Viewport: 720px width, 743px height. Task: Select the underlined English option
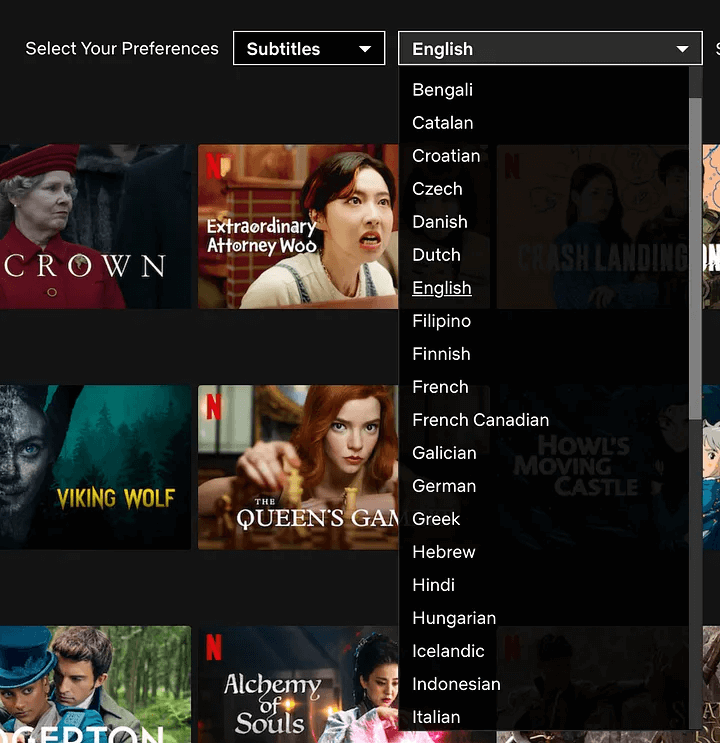[x=442, y=288]
